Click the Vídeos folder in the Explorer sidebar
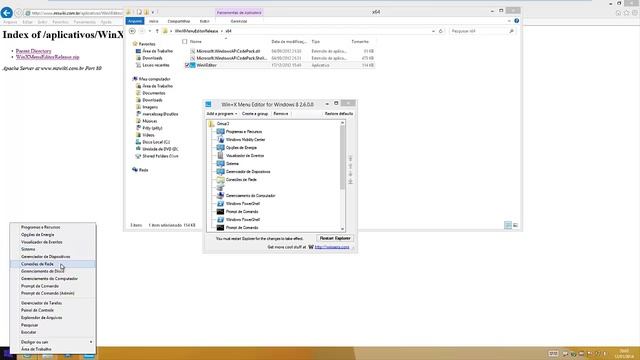 [148, 135]
